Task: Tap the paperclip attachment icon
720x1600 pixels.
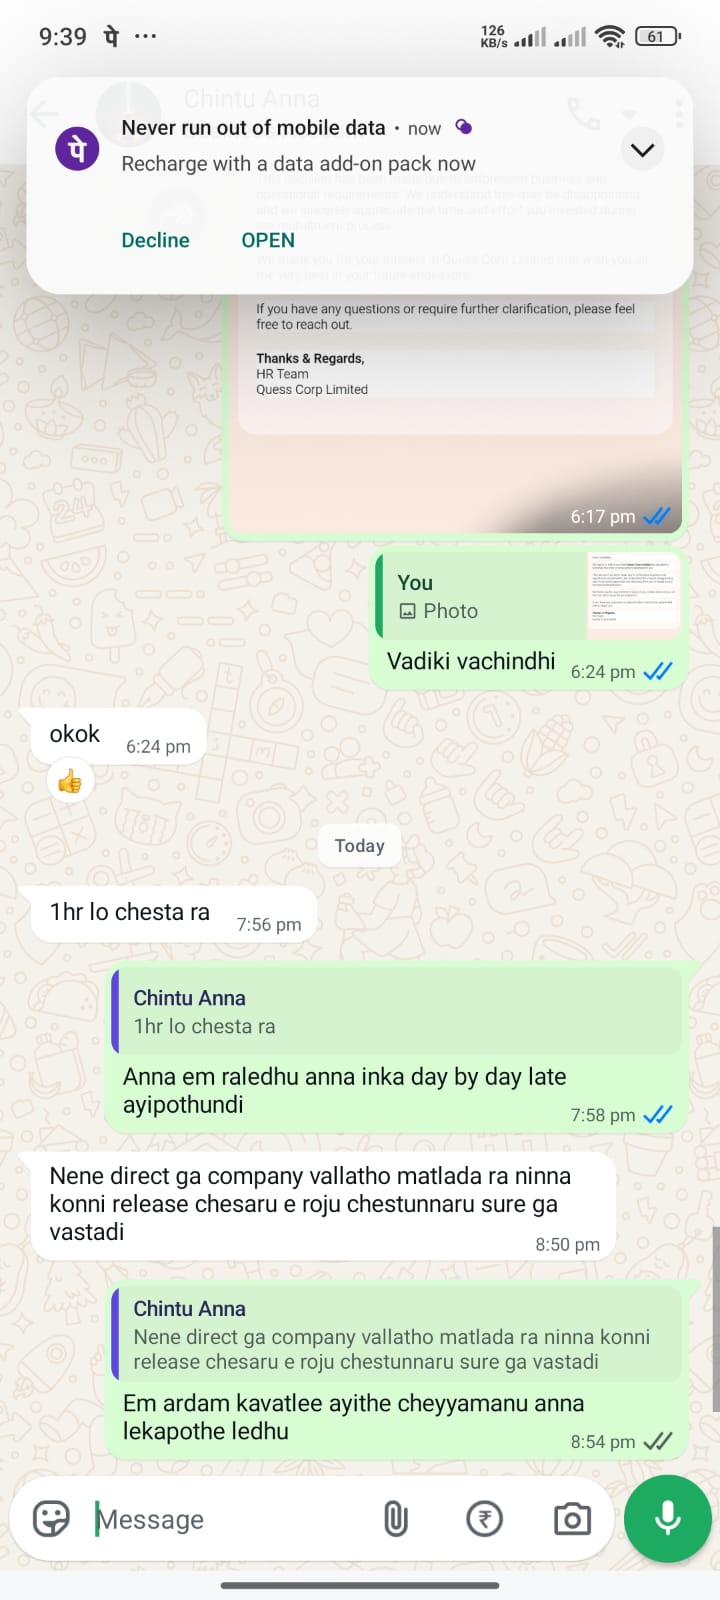Action: (396, 1519)
